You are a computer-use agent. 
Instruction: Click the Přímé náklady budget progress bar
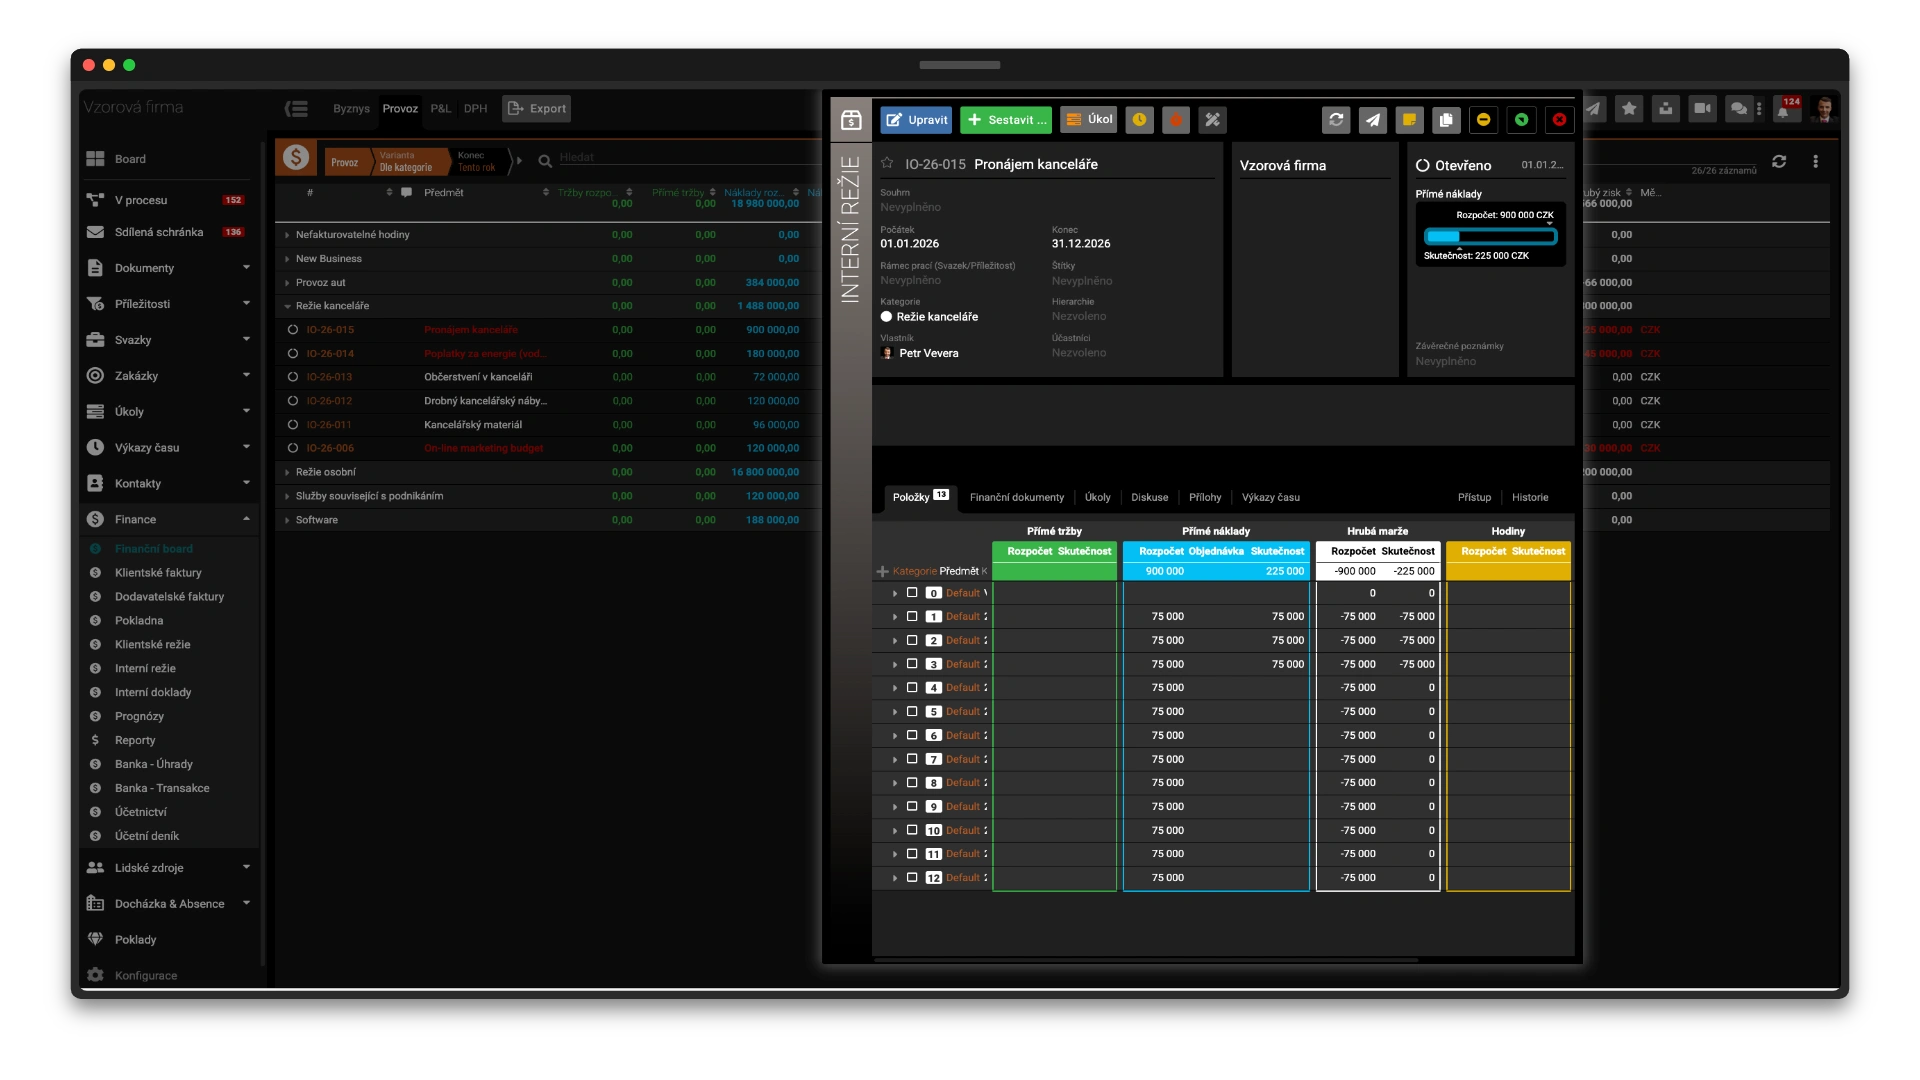coord(1490,236)
